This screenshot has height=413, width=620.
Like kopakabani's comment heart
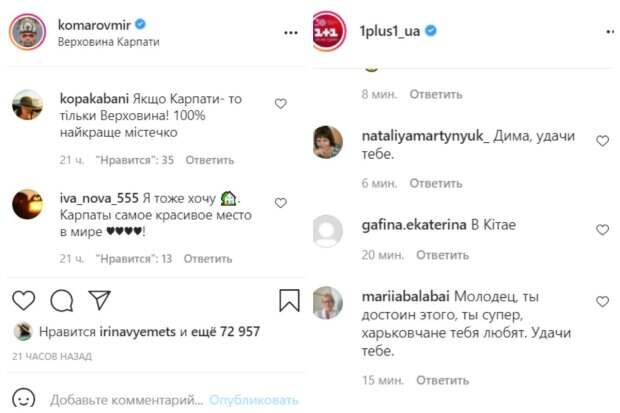(281, 104)
